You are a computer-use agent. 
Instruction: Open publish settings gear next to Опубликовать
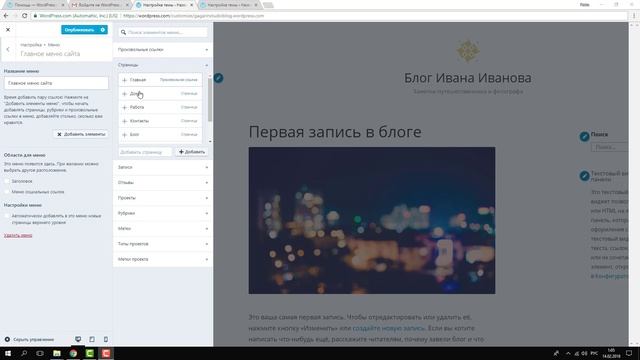103,30
